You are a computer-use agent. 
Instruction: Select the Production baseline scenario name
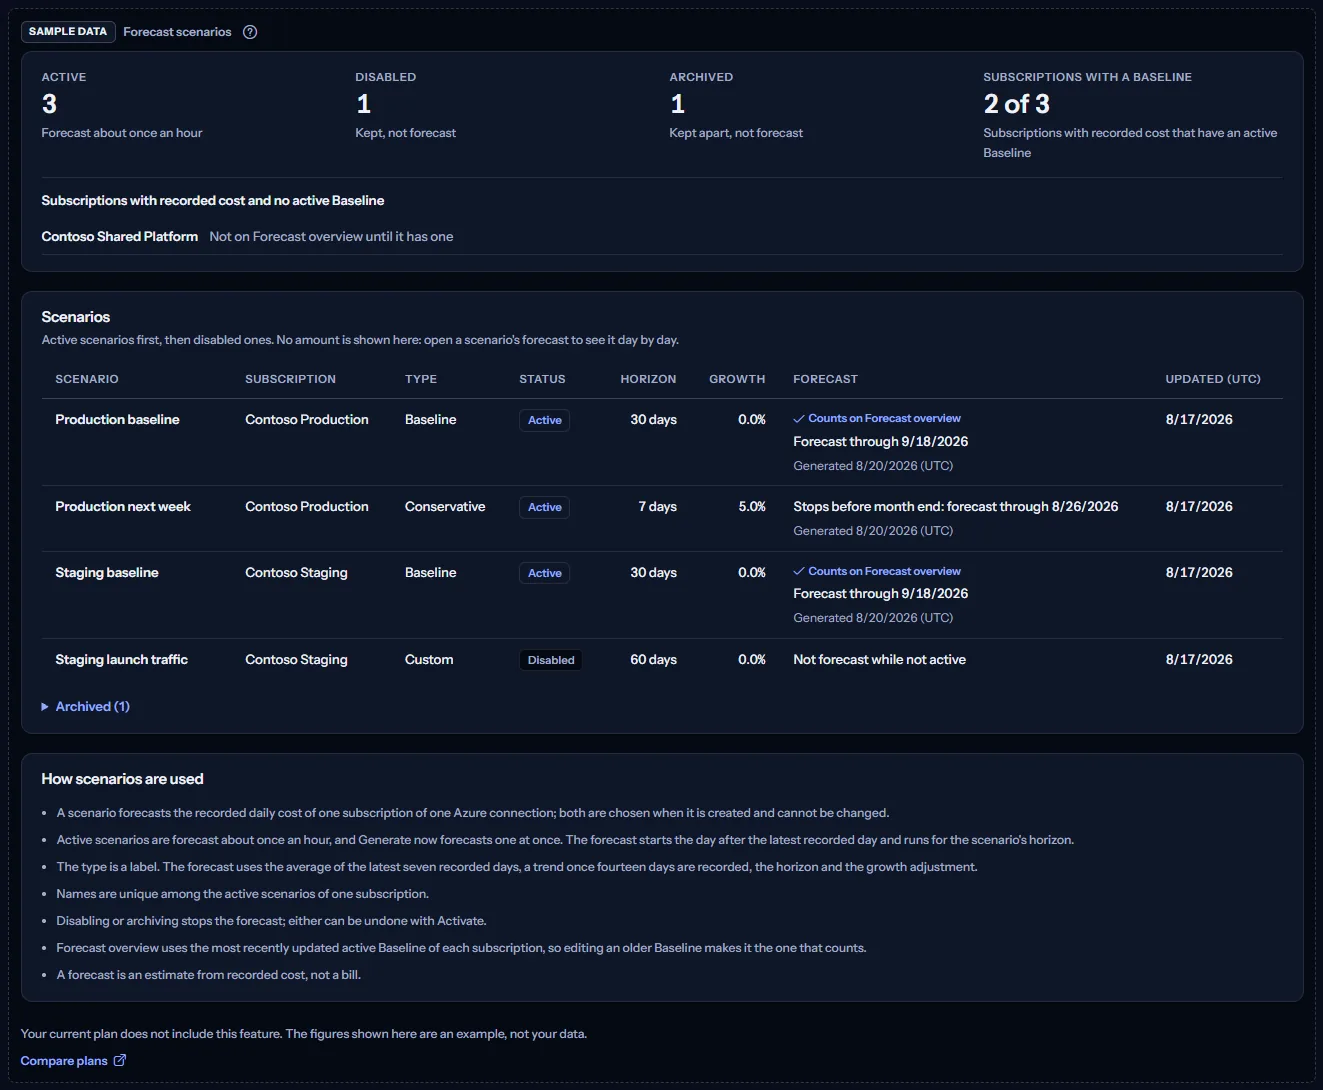(x=117, y=420)
